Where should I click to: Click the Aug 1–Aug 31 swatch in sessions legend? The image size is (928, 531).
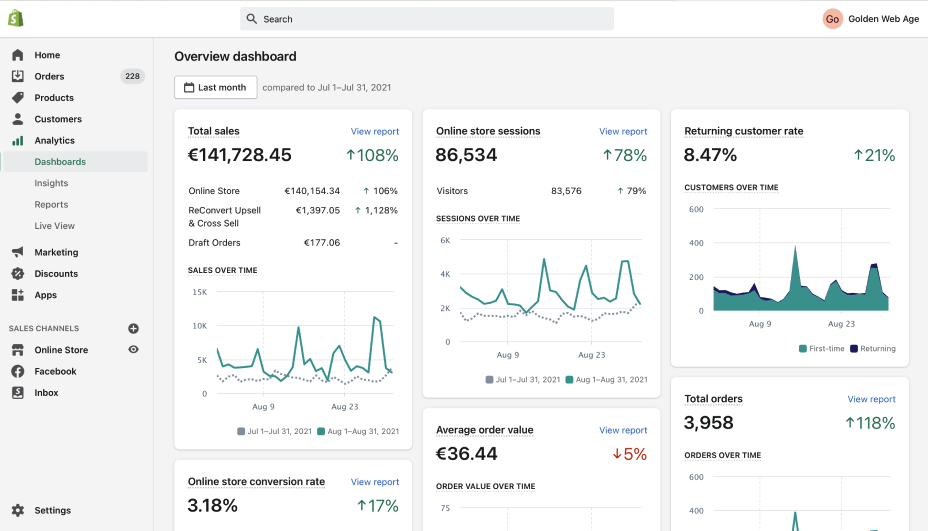pos(569,380)
